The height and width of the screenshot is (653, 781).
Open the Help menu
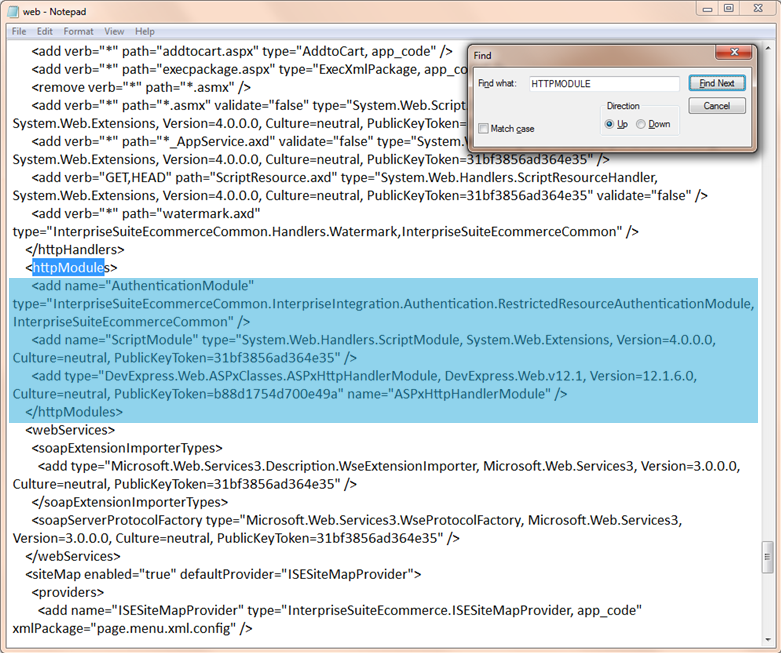145,32
